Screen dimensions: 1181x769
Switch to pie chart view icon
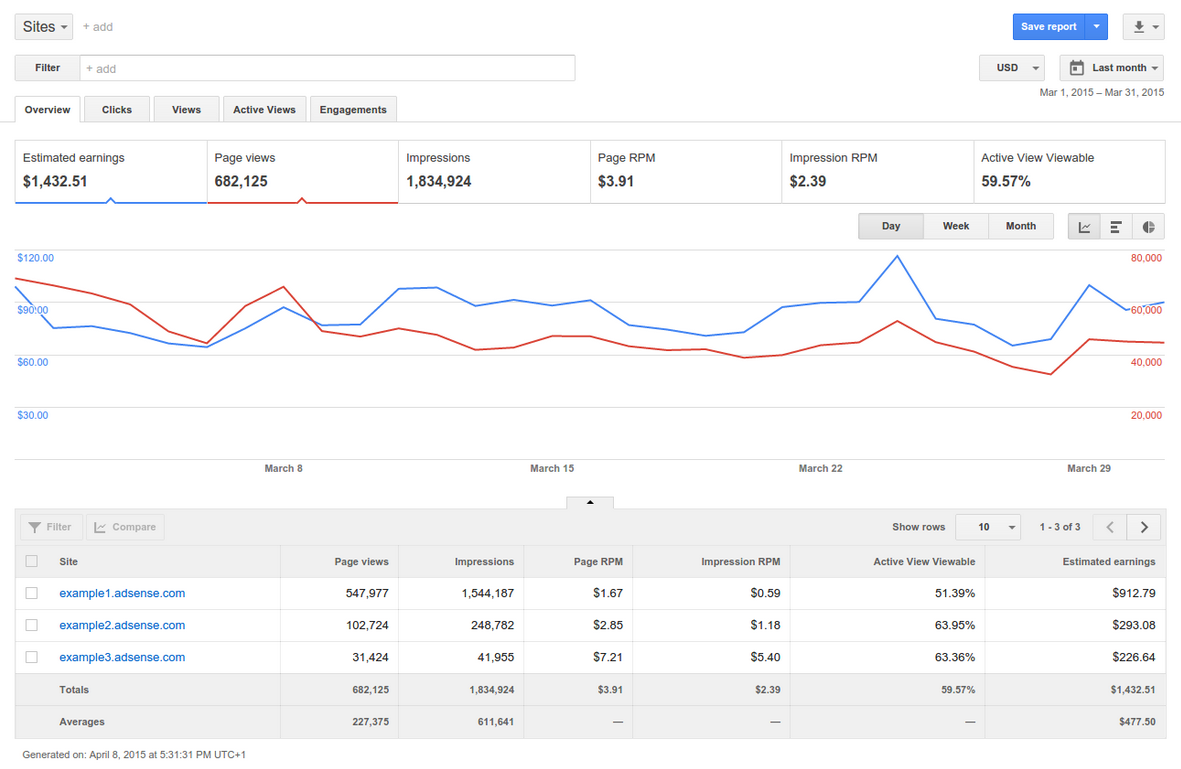(x=1148, y=227)
